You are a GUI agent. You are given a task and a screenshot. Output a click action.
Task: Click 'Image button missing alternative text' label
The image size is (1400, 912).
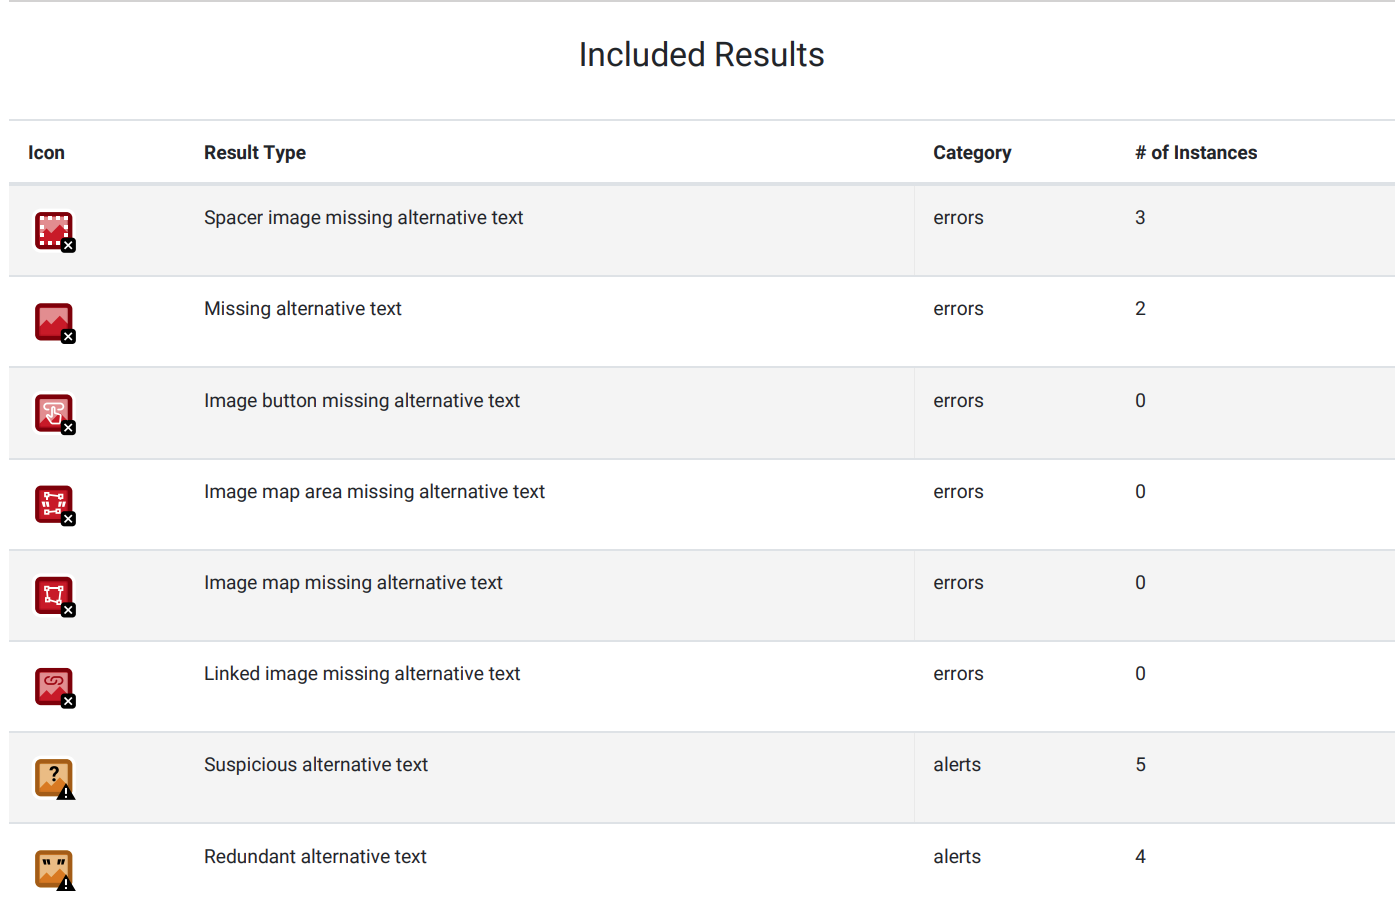tap(362, 401)
